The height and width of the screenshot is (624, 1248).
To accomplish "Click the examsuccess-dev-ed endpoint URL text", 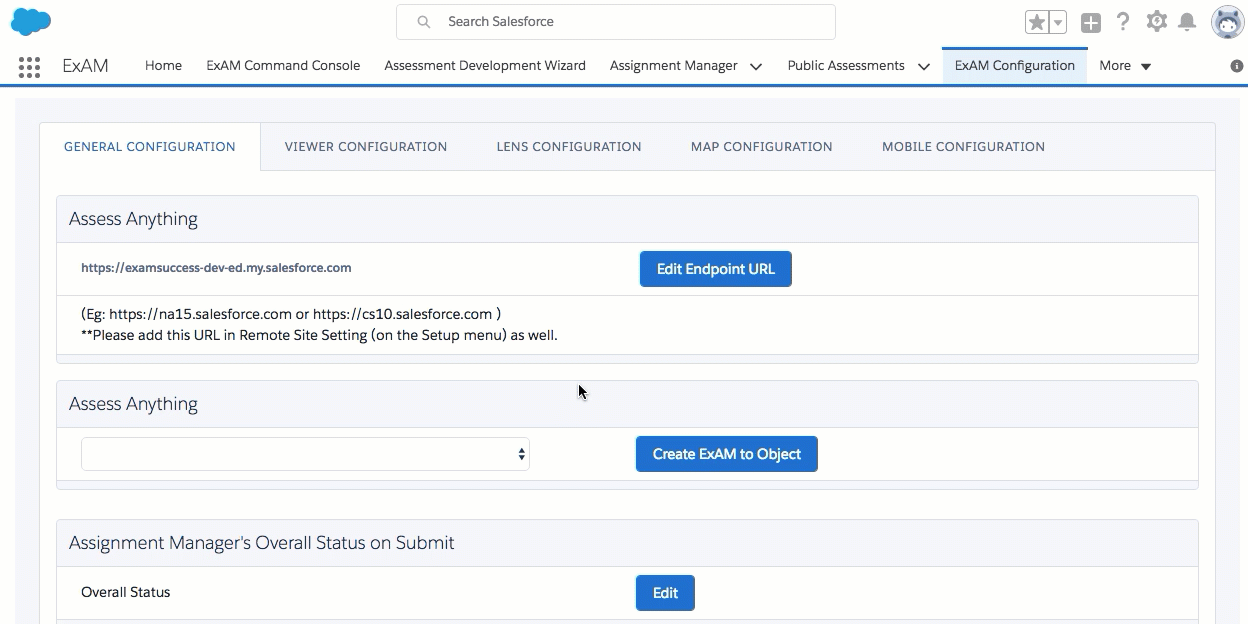I will [x=216, y=268].
